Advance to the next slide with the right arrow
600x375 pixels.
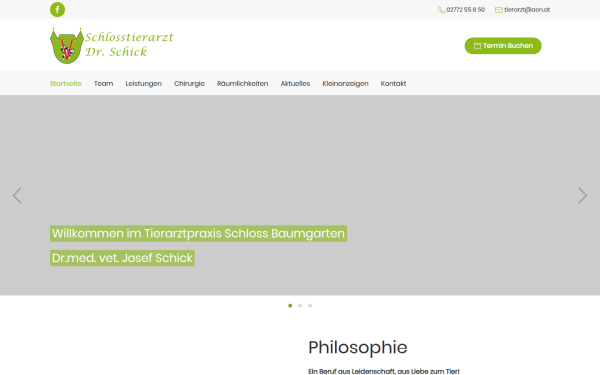pos(582,196)
